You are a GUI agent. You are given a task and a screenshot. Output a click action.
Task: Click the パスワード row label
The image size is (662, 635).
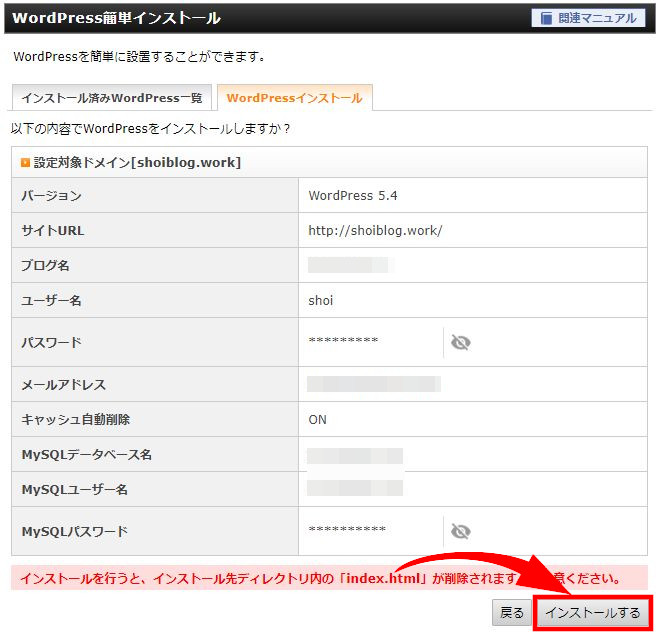coord(51,342)
